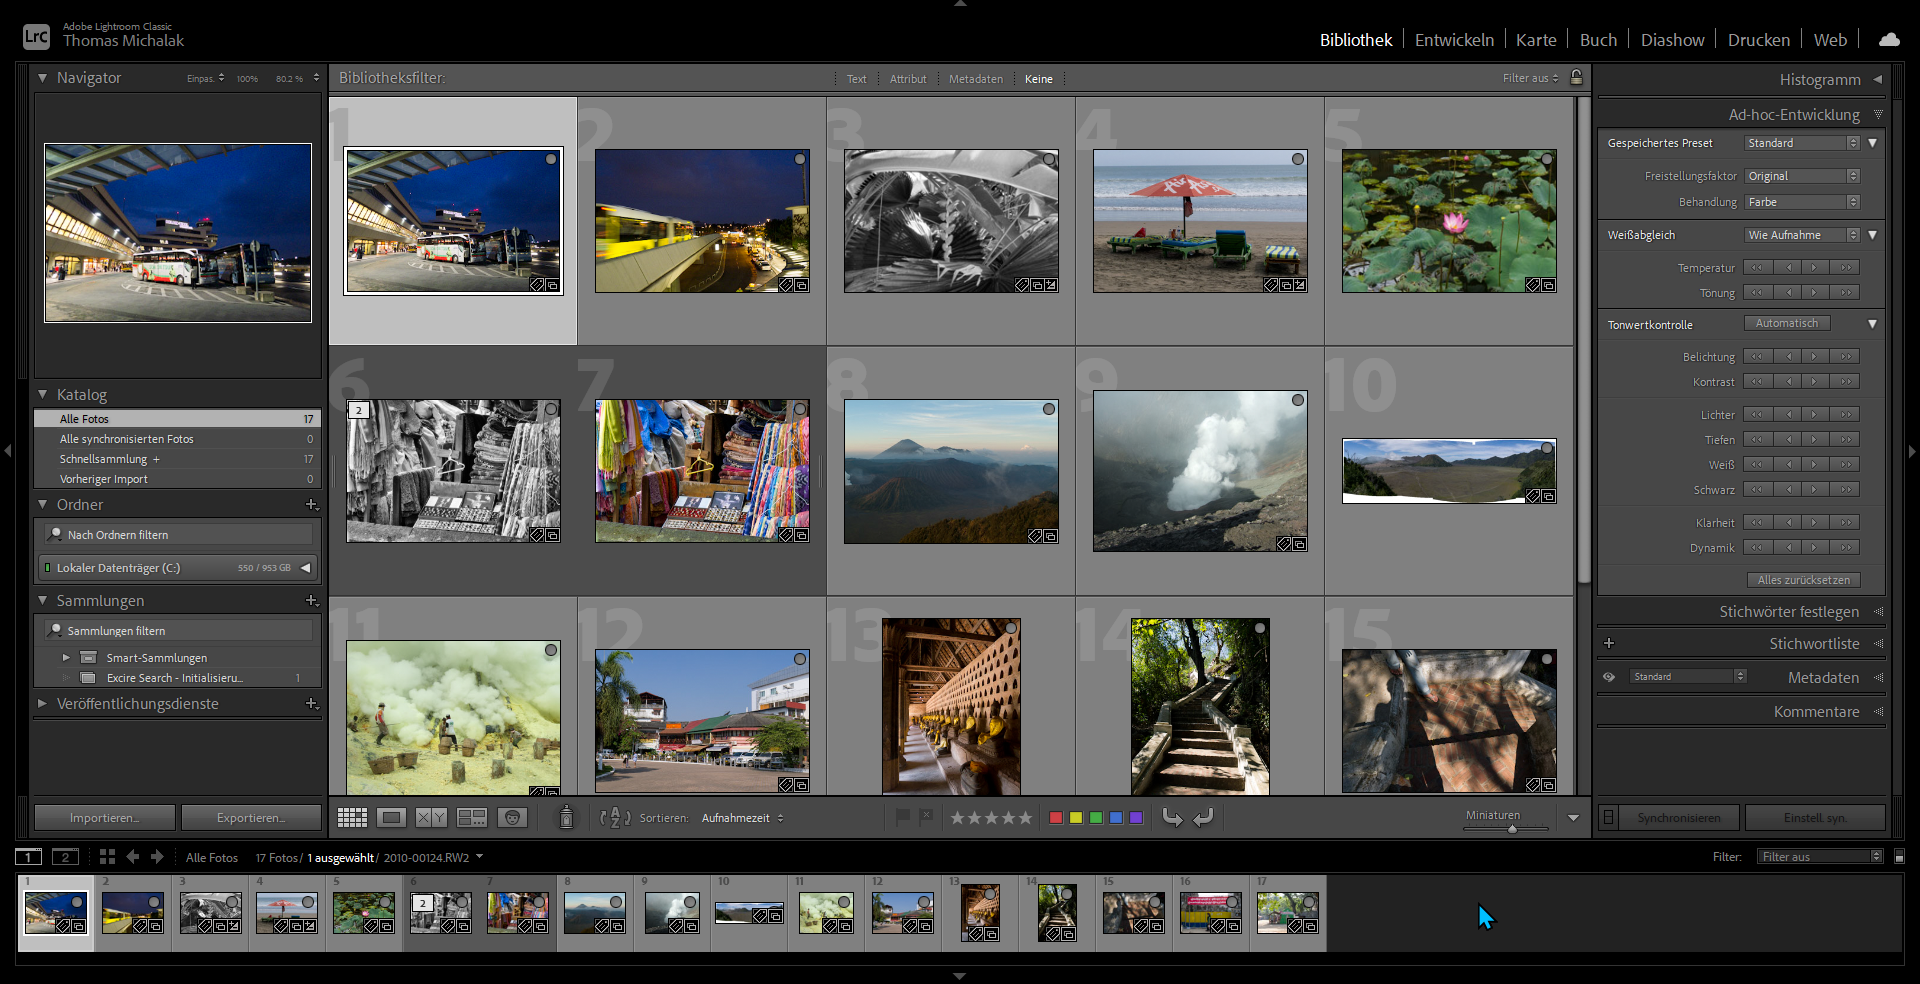Select Metadaten library filter
The image size is (1920, 984).
(x=975, y=79)
